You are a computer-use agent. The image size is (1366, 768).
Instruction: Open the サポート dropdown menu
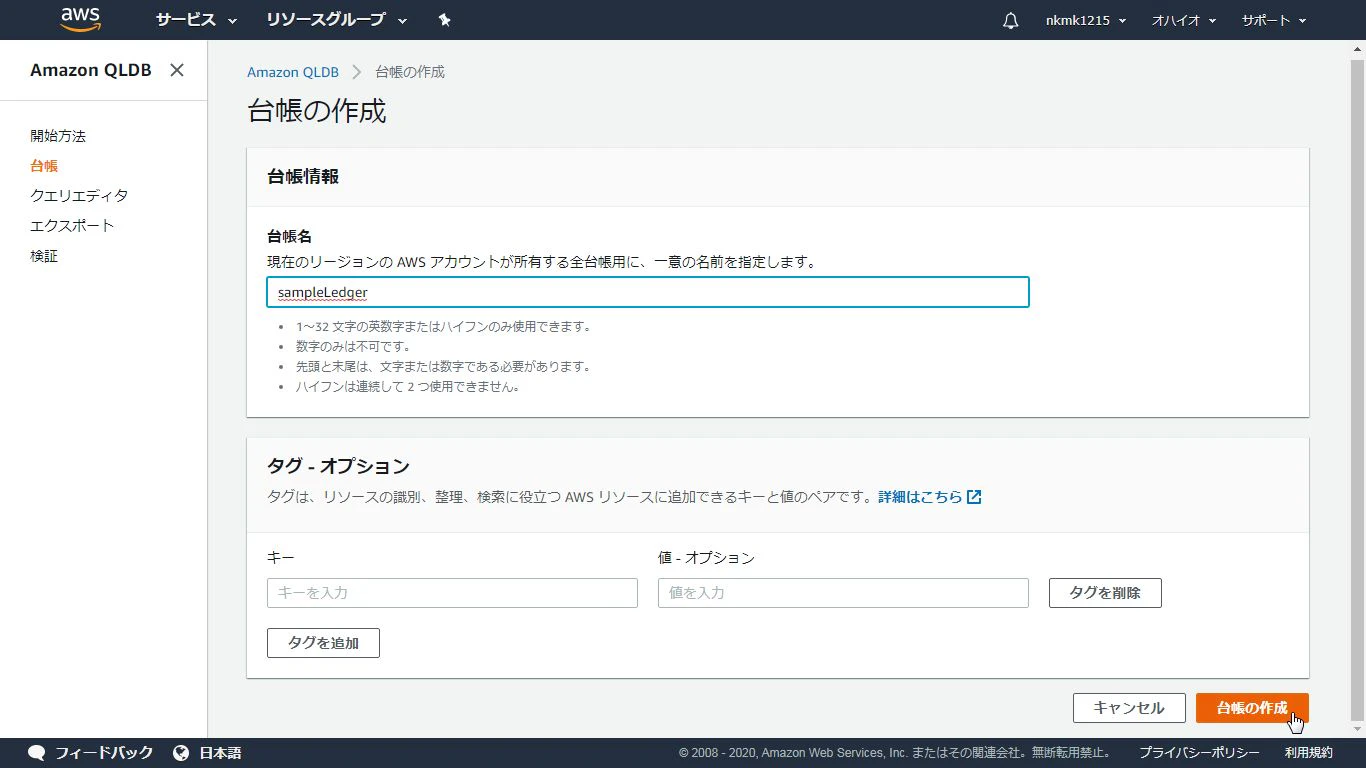pyautogui.click(x=1274, y=20)
